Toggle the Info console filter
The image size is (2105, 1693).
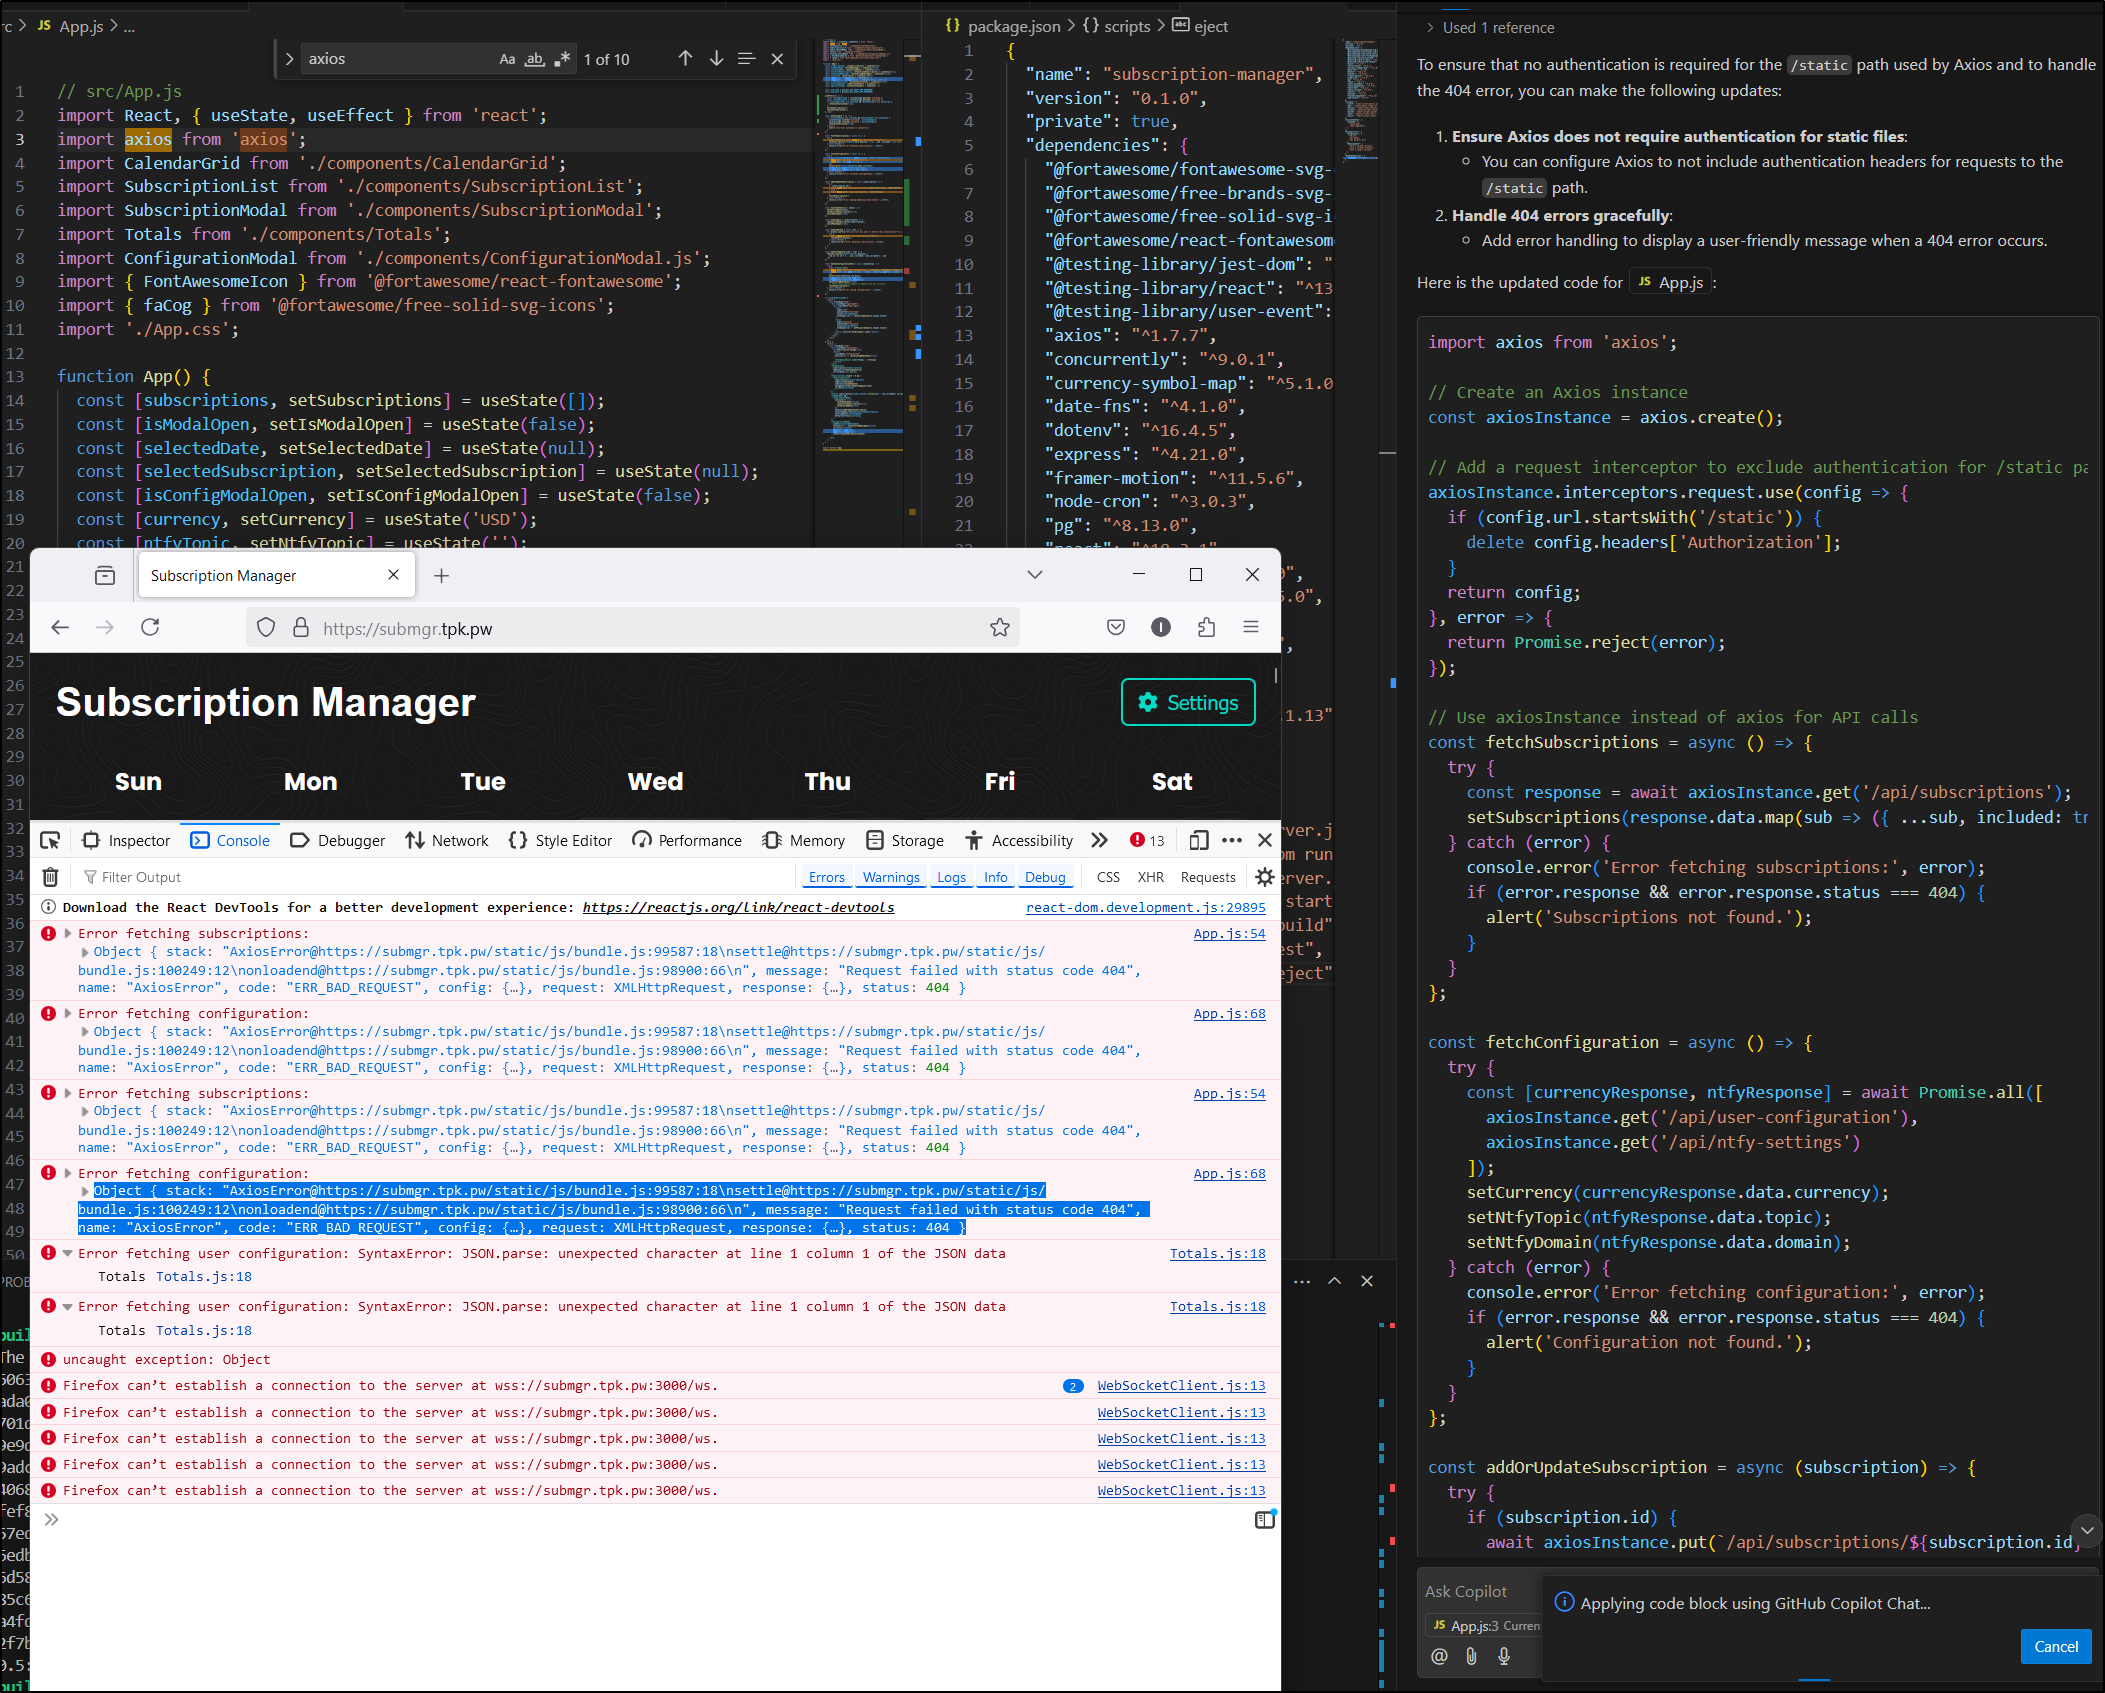coord(996,877)
